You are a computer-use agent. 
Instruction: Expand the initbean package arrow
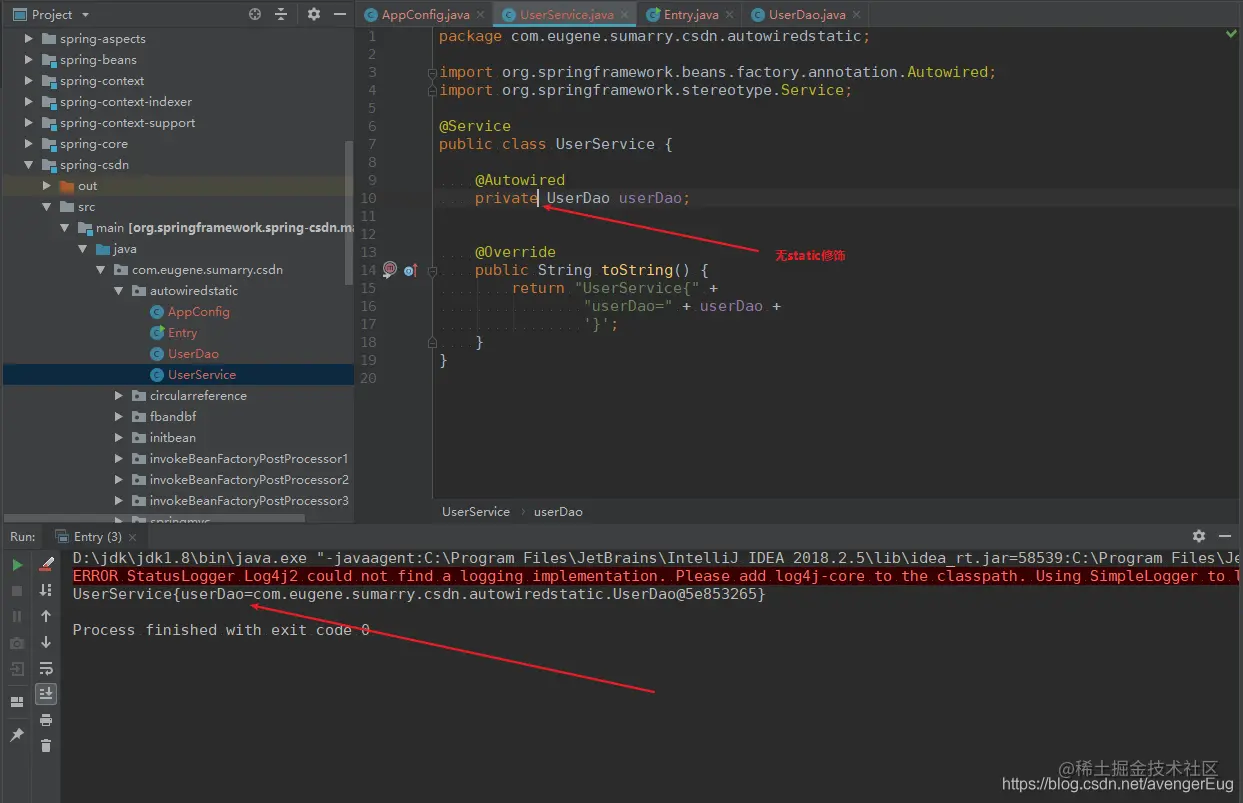pos(119,438)
